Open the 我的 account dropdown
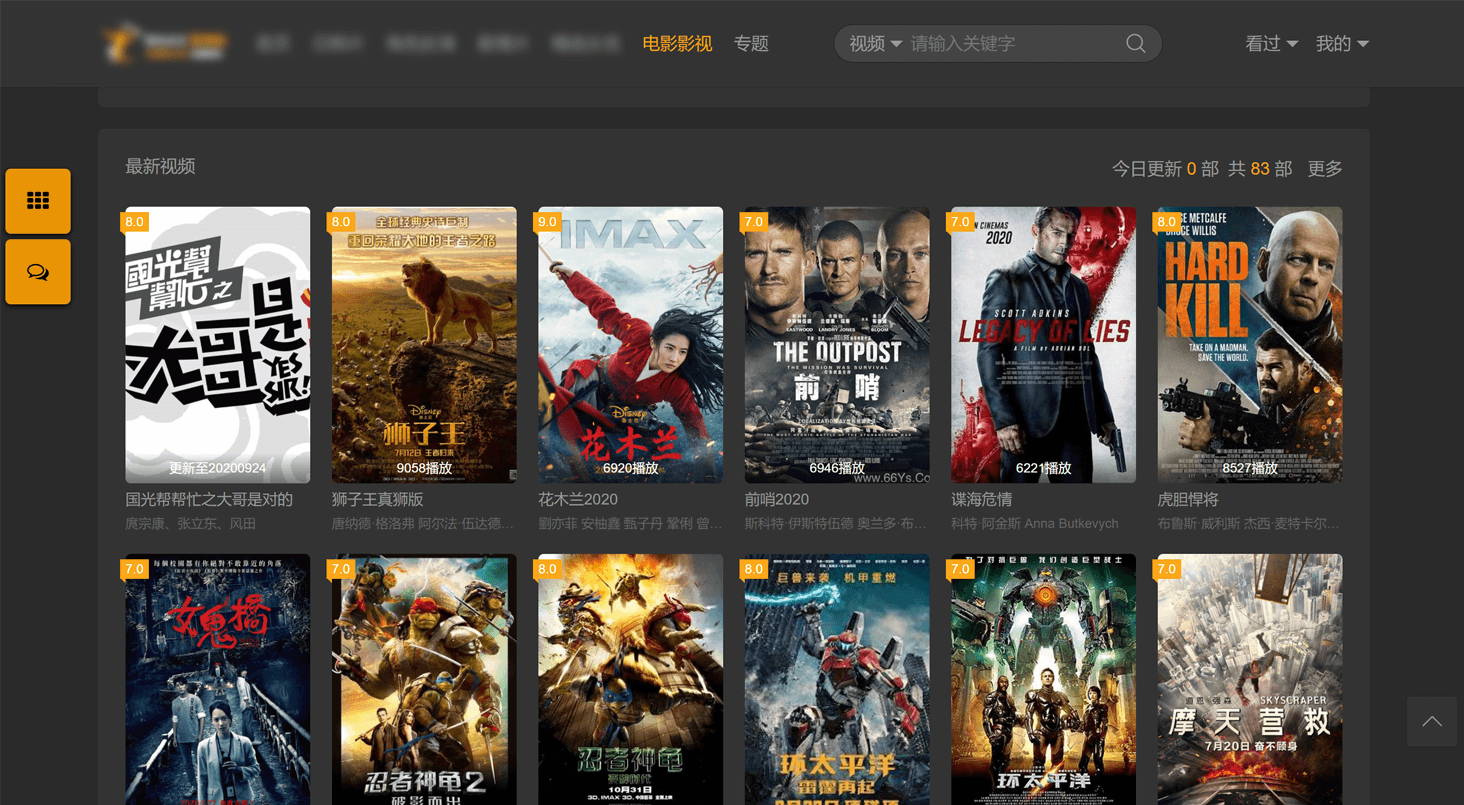 (1342, 44)
